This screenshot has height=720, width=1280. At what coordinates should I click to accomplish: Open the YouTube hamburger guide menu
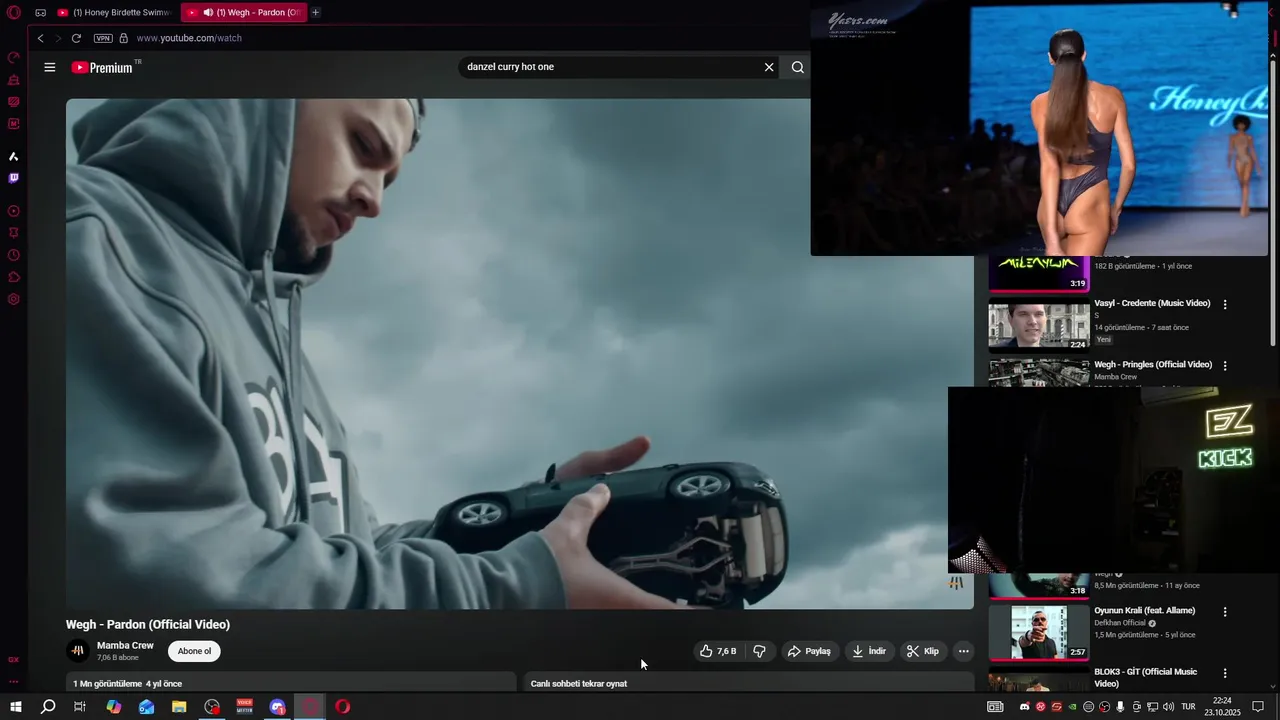pos(50,67)
